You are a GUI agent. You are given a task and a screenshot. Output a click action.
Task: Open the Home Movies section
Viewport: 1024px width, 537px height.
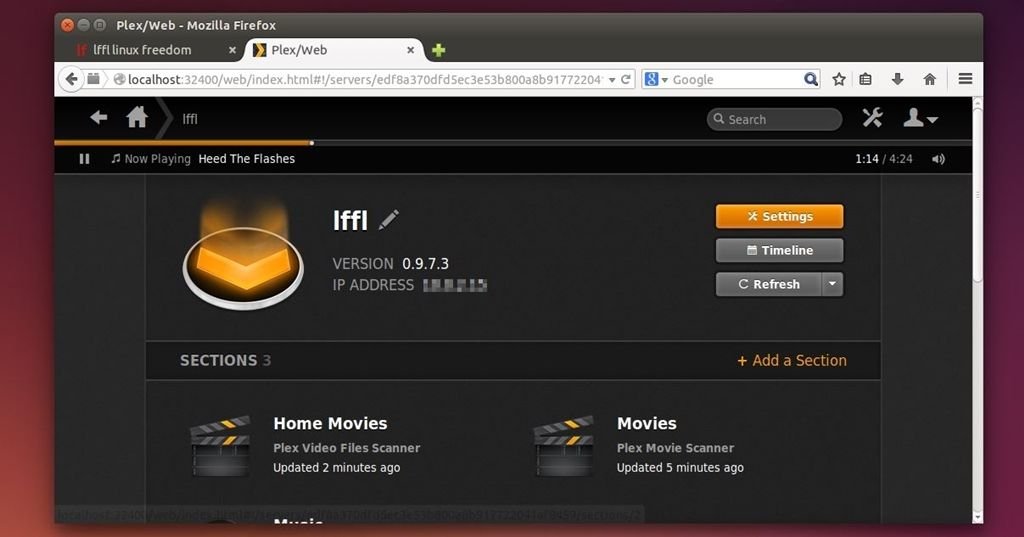click(330, 423)
